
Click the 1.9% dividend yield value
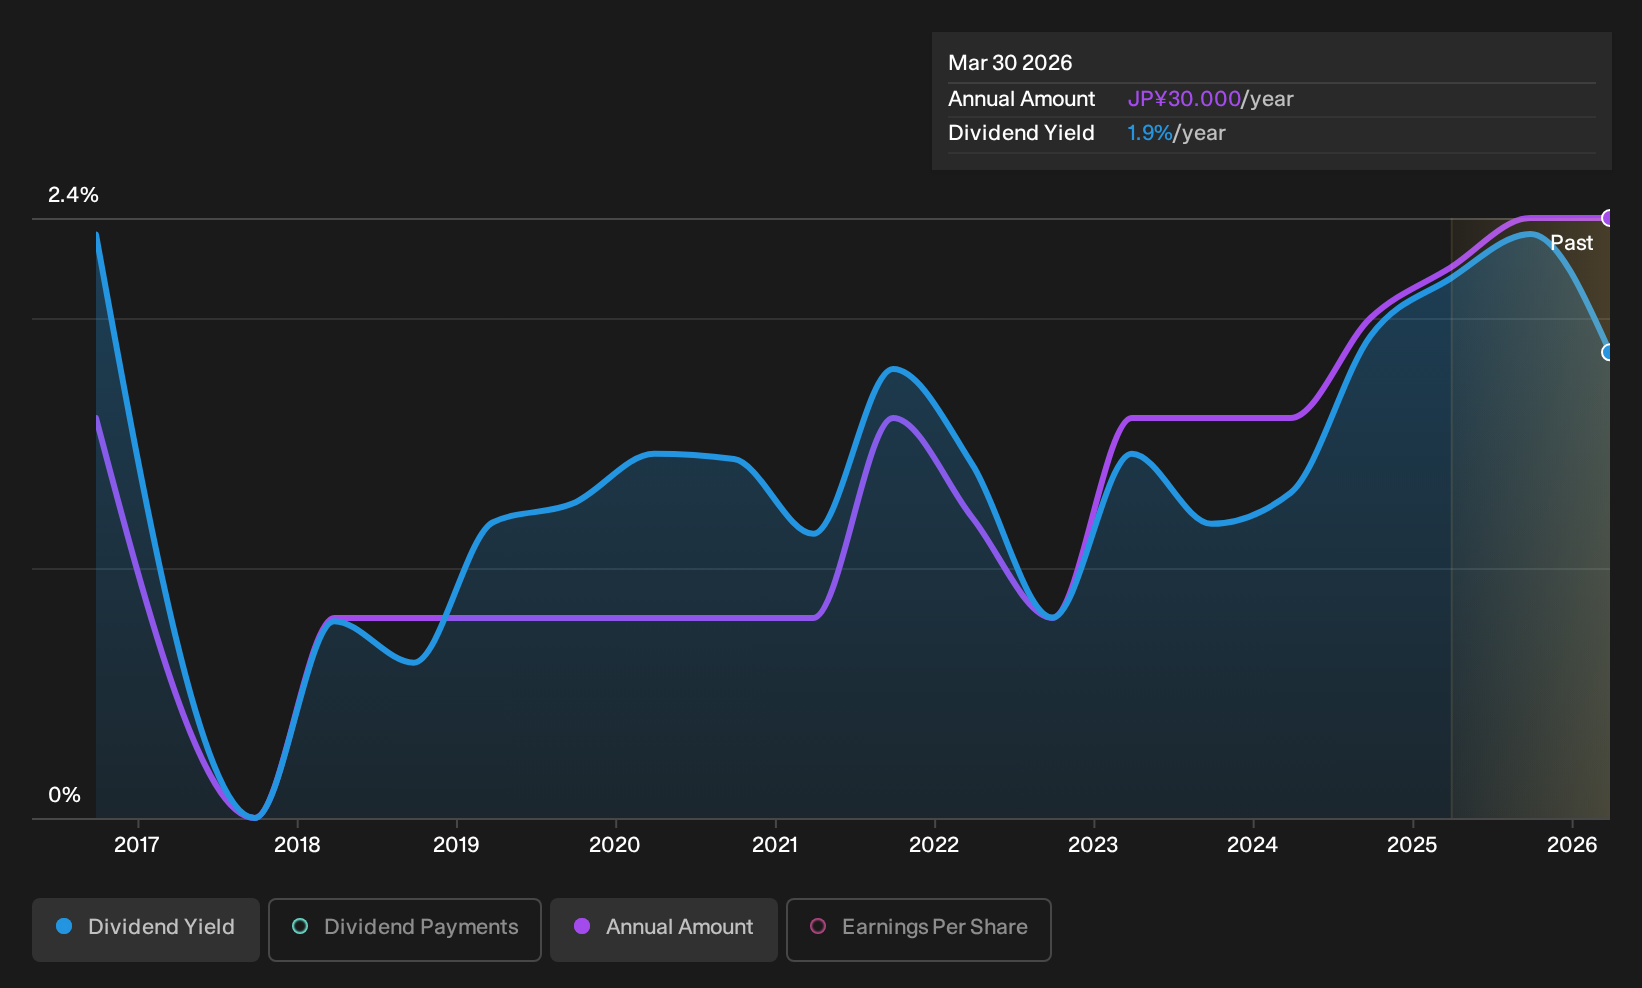click(1149, 133)
